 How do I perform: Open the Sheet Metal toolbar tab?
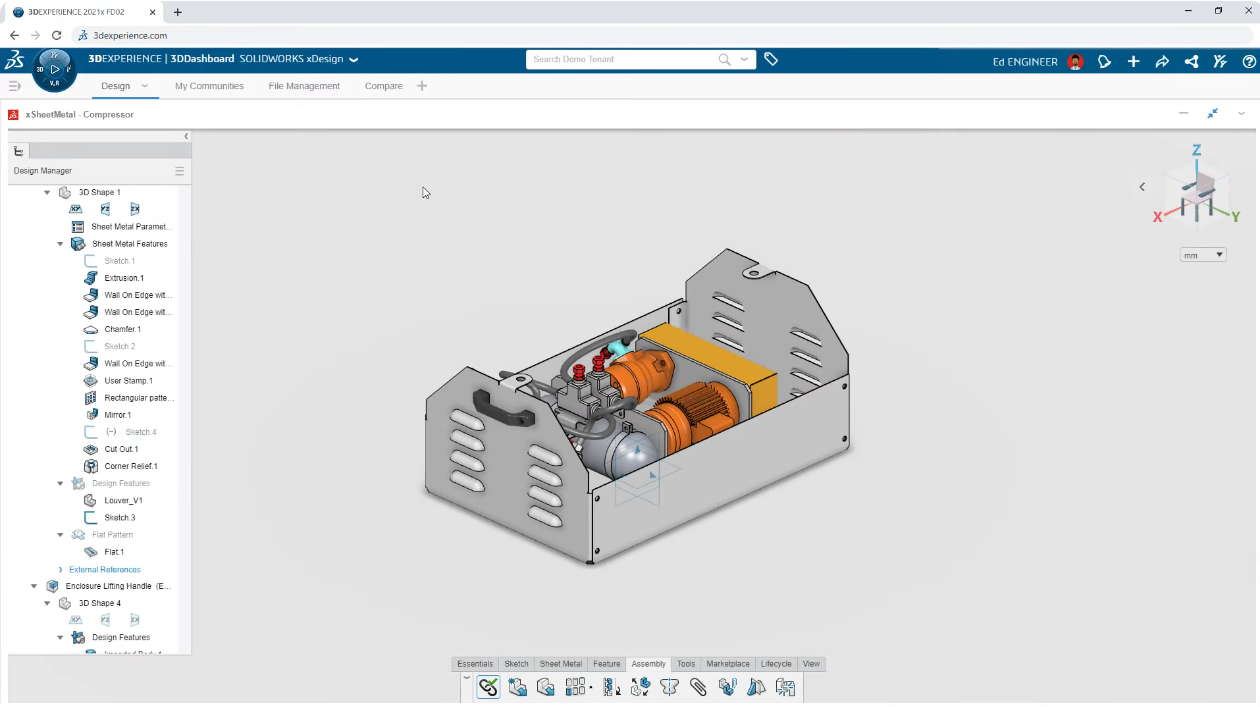pos(561,664)
